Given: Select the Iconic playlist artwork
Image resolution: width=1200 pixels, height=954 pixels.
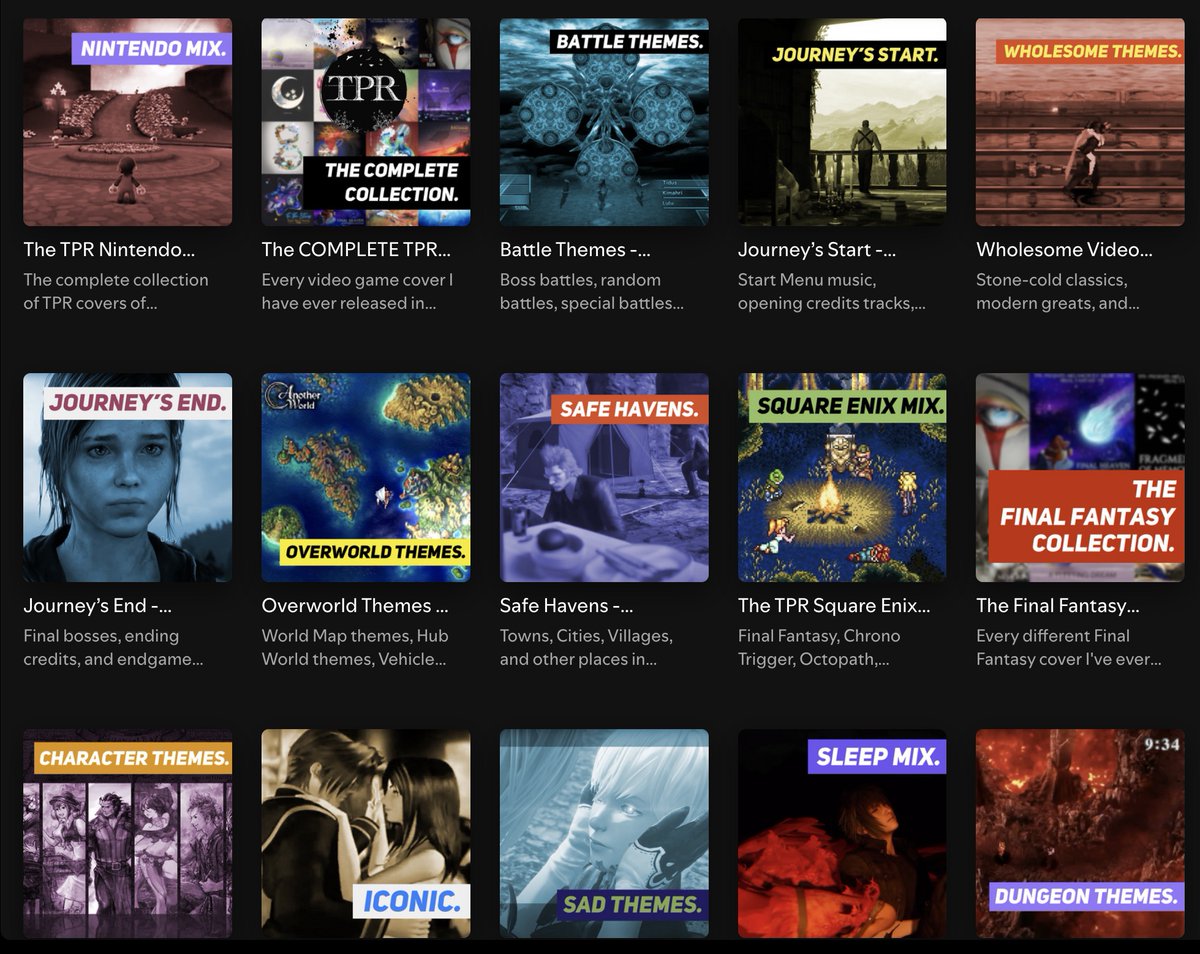Looking at the screenshot, I should pos(365,833).
